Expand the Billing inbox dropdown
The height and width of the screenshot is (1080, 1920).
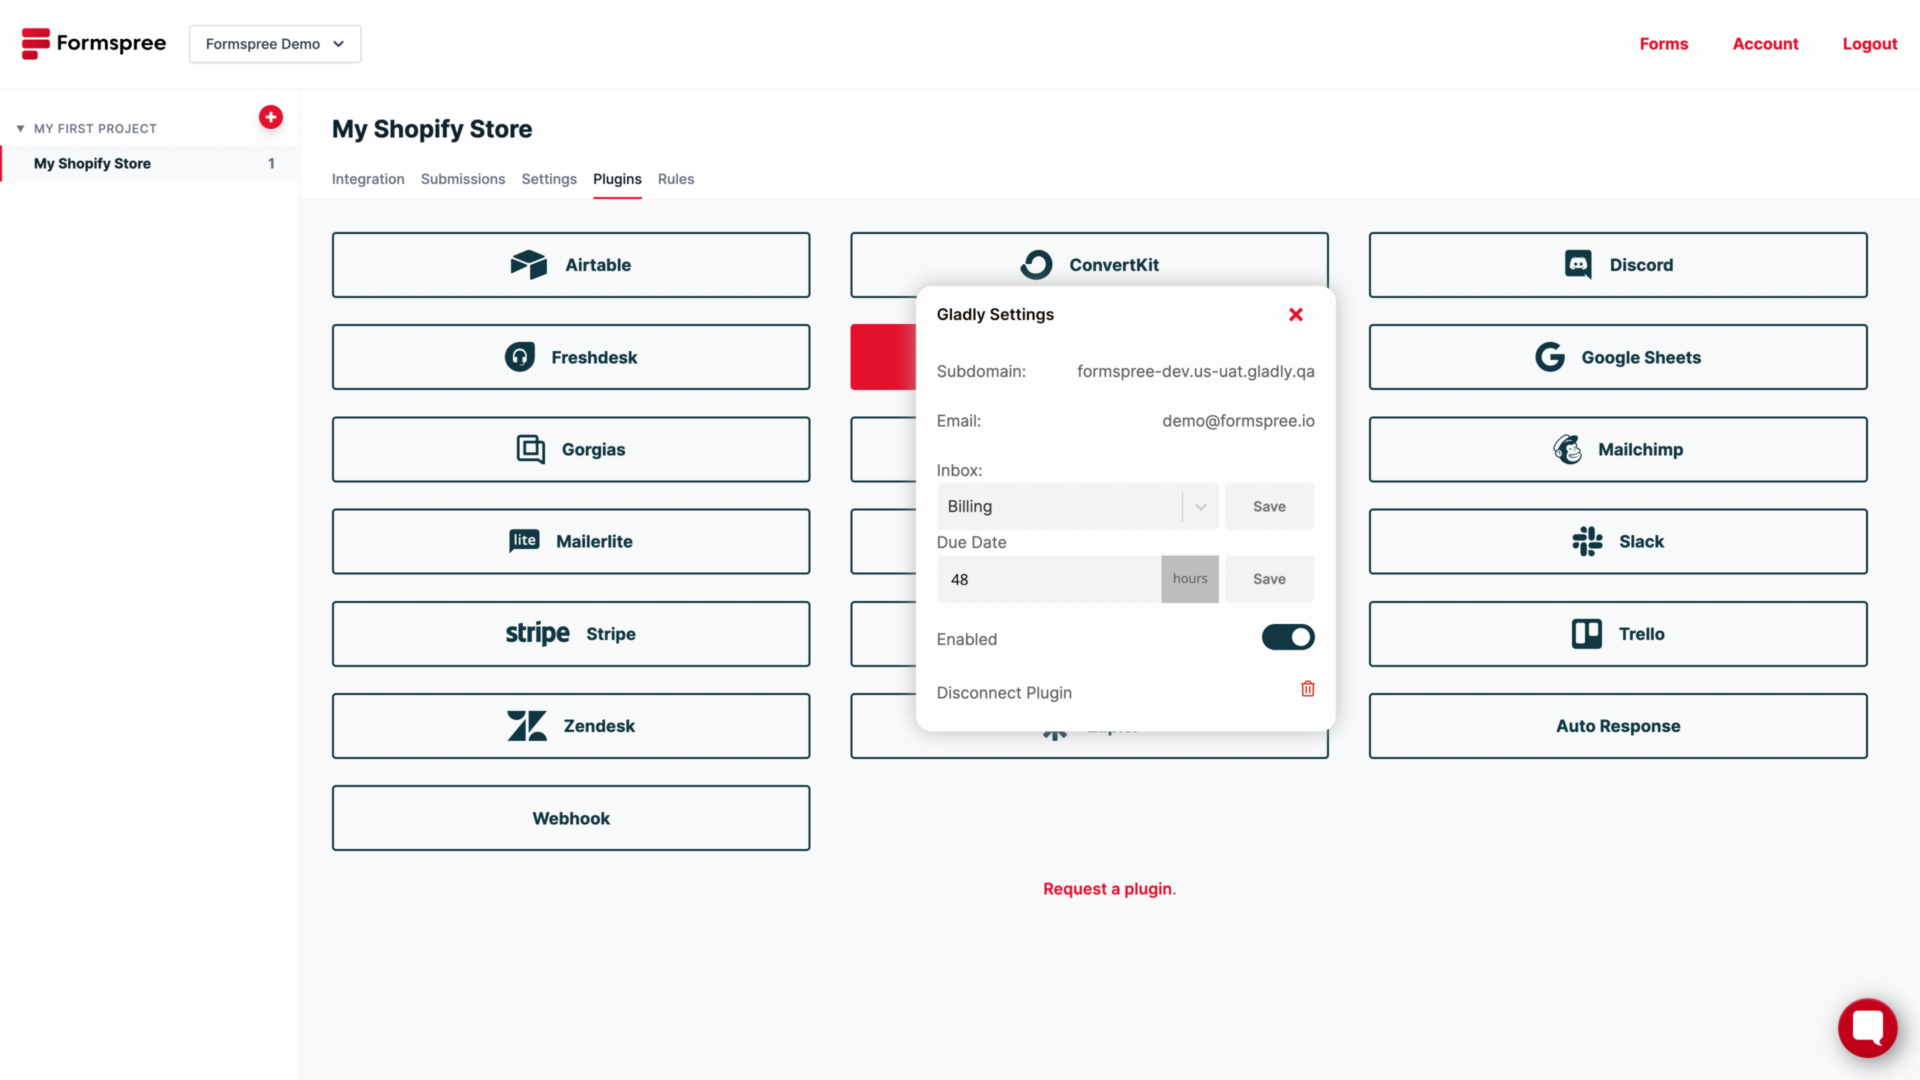pyautogui.click(x=1200, y=507)
